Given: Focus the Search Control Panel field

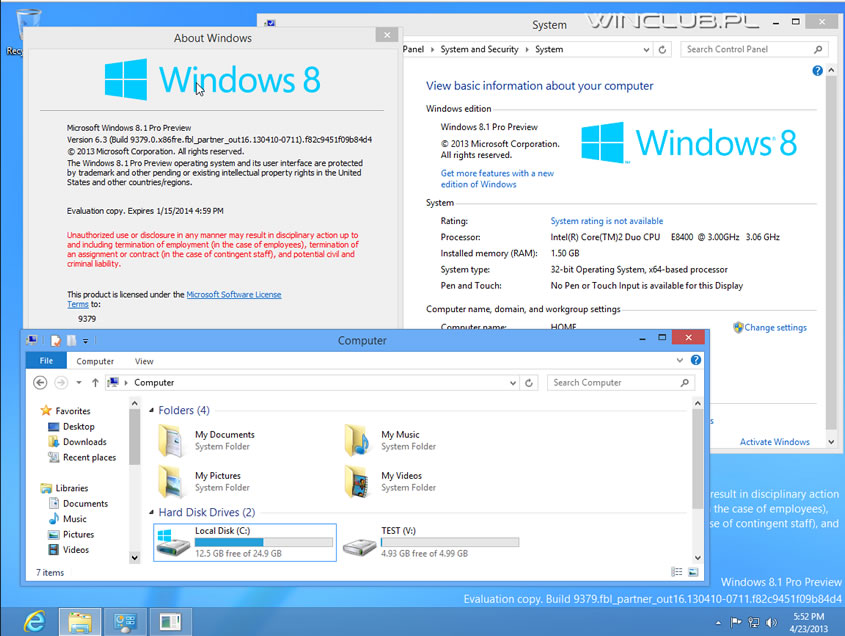Looking at the screenshot, I should pyautogui.click(x=754, y=50).
